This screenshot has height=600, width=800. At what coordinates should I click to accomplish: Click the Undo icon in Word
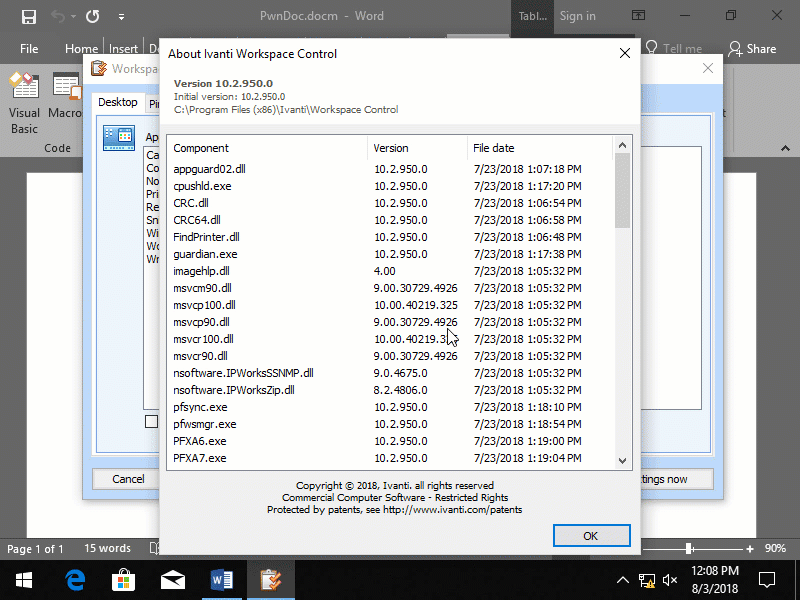point(58,16)
